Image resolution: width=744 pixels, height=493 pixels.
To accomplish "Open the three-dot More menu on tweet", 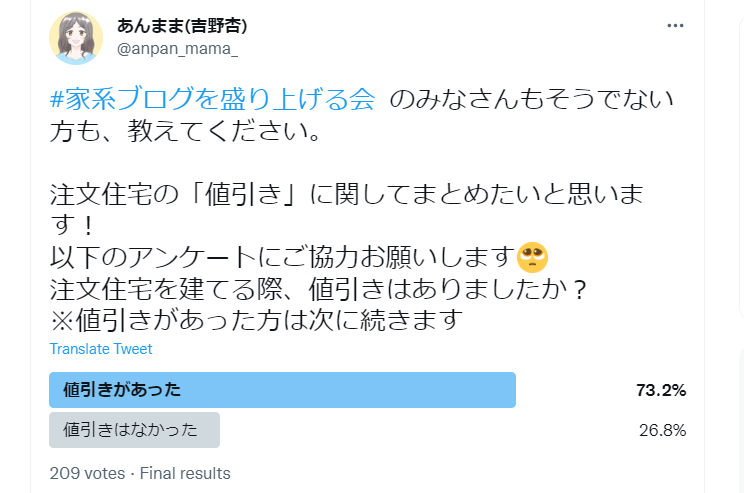I will [x=675, y=26].
